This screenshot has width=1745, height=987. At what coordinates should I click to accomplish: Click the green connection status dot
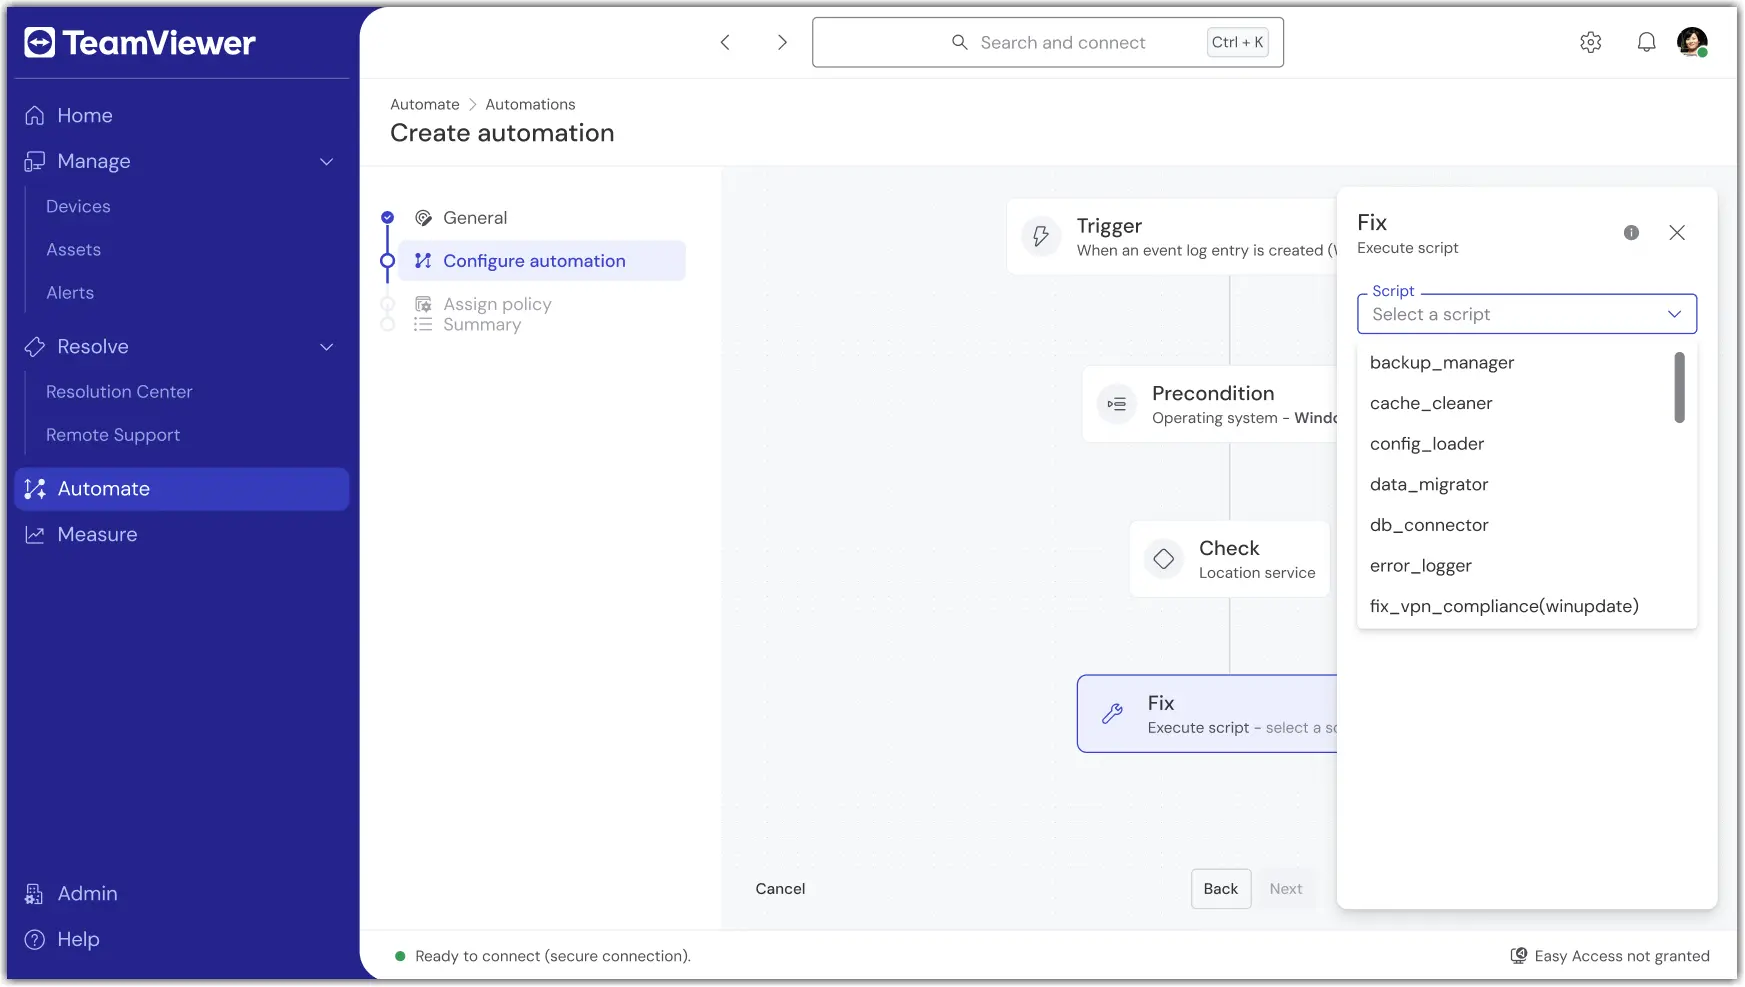[400, 957]
